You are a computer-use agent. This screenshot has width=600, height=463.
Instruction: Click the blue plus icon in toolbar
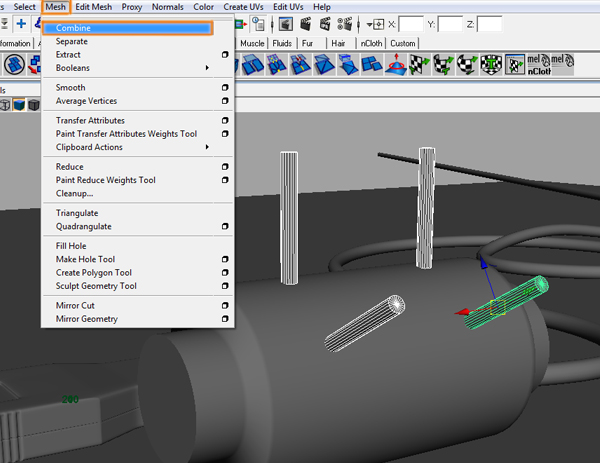point(21,24)
